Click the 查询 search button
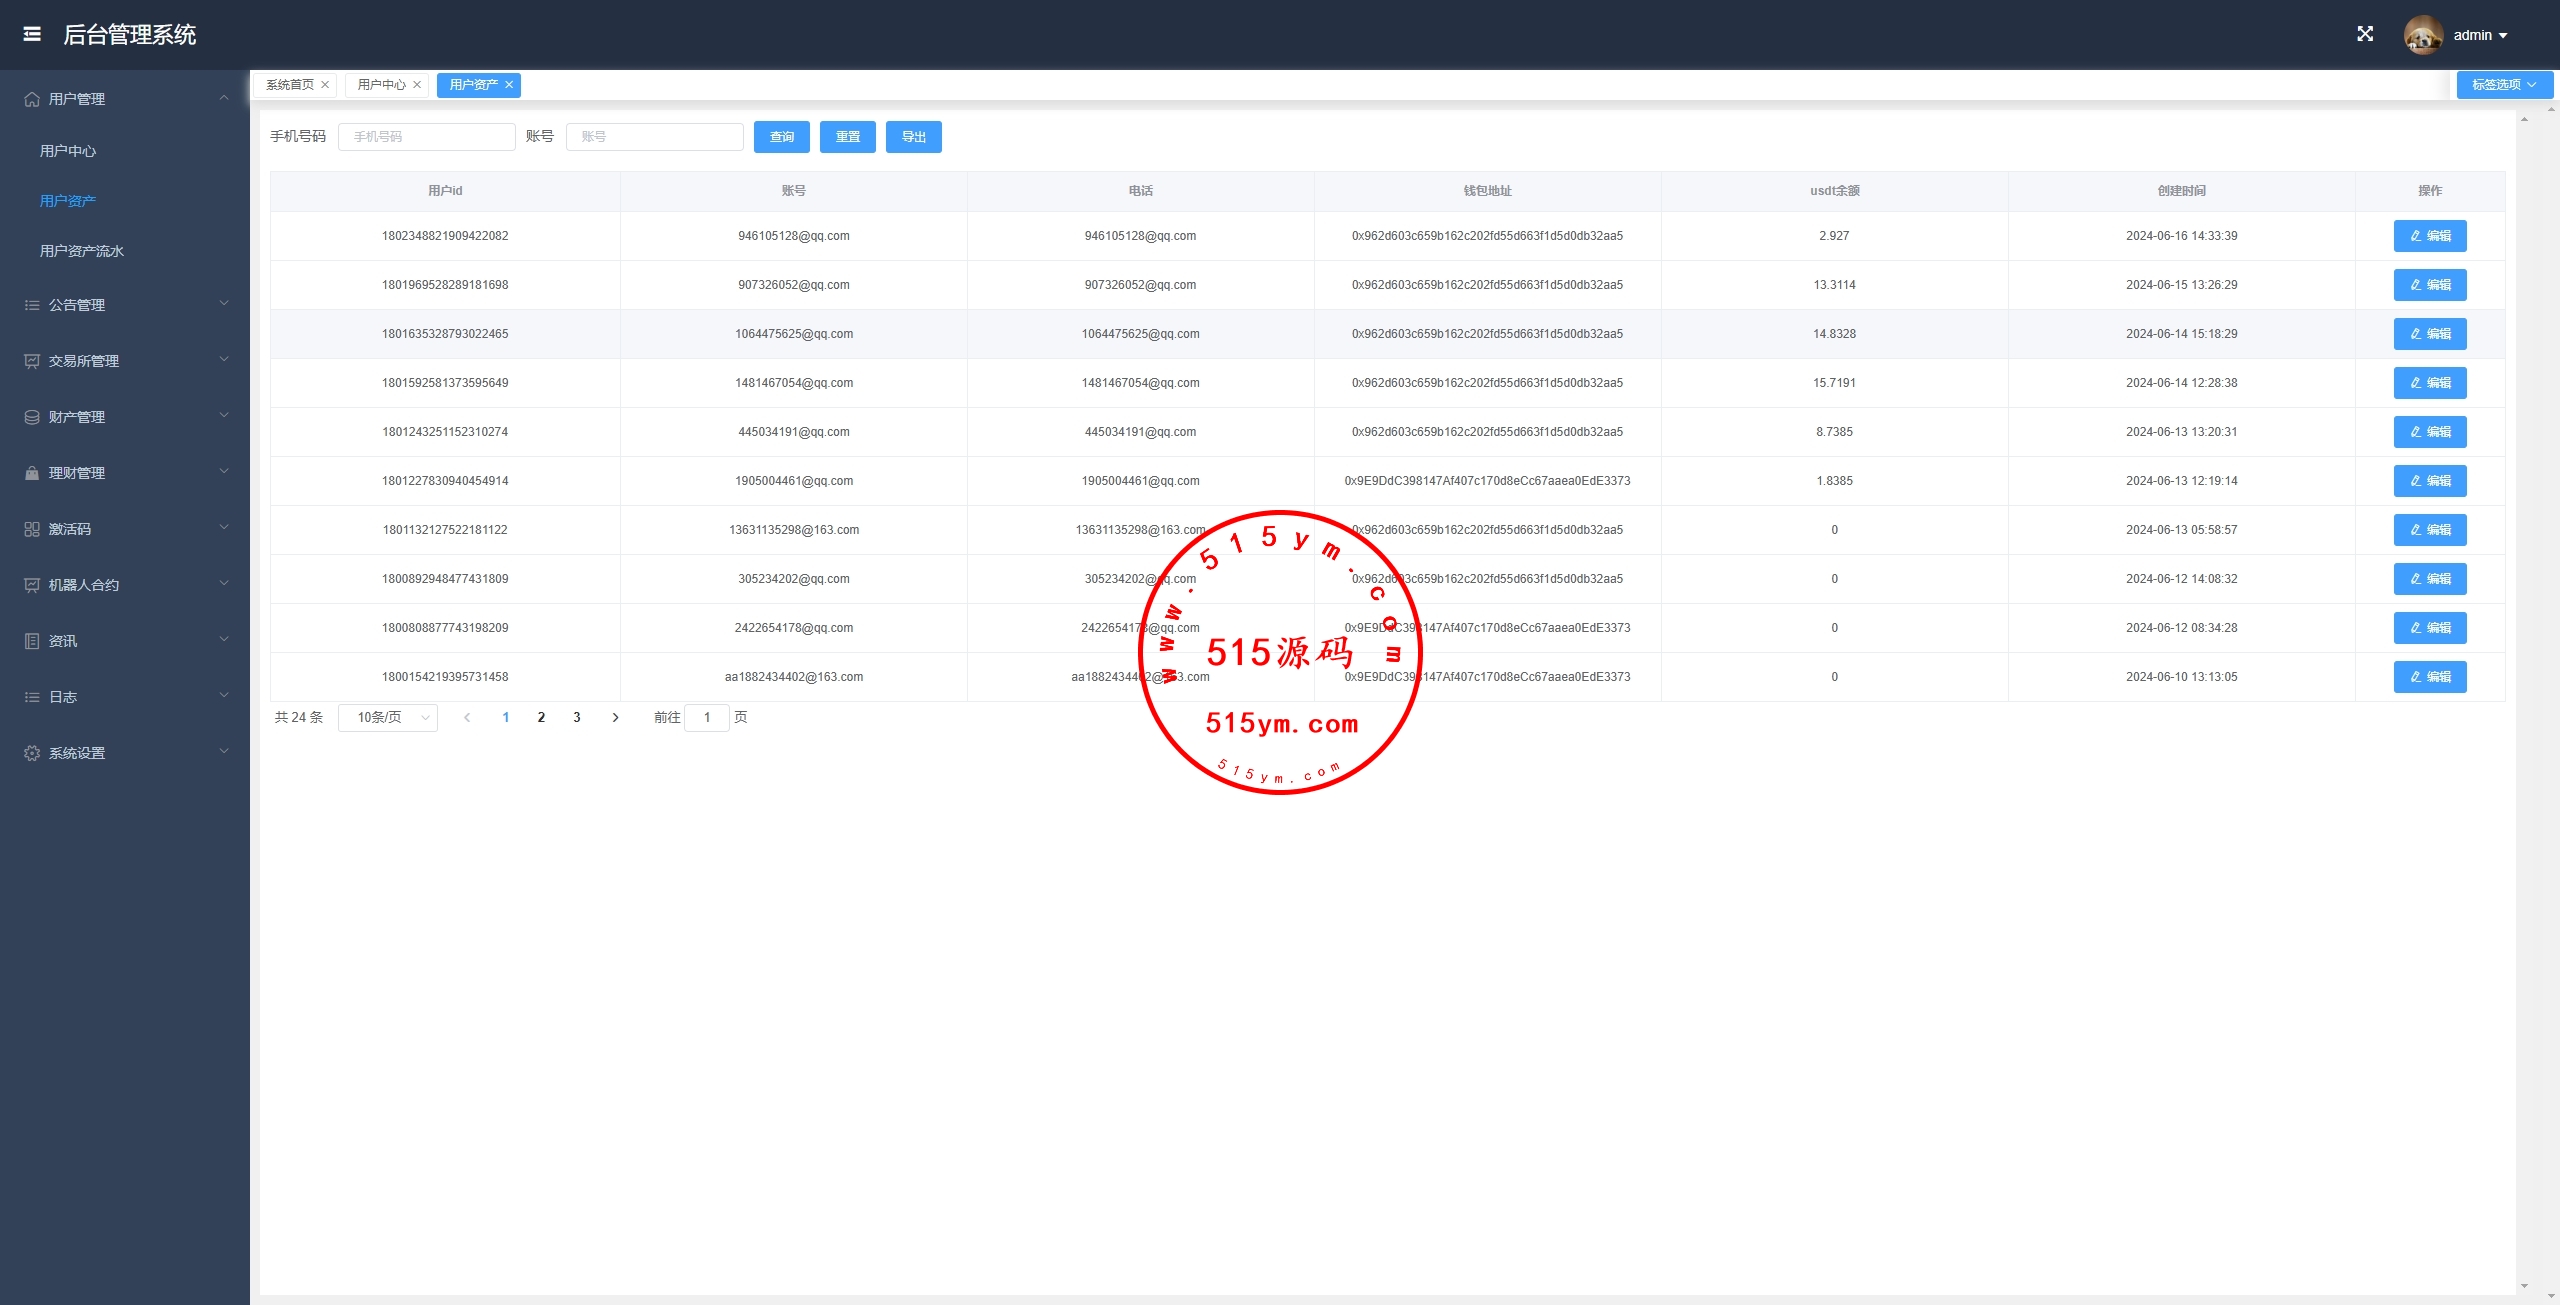 click(x=782, y=137)
